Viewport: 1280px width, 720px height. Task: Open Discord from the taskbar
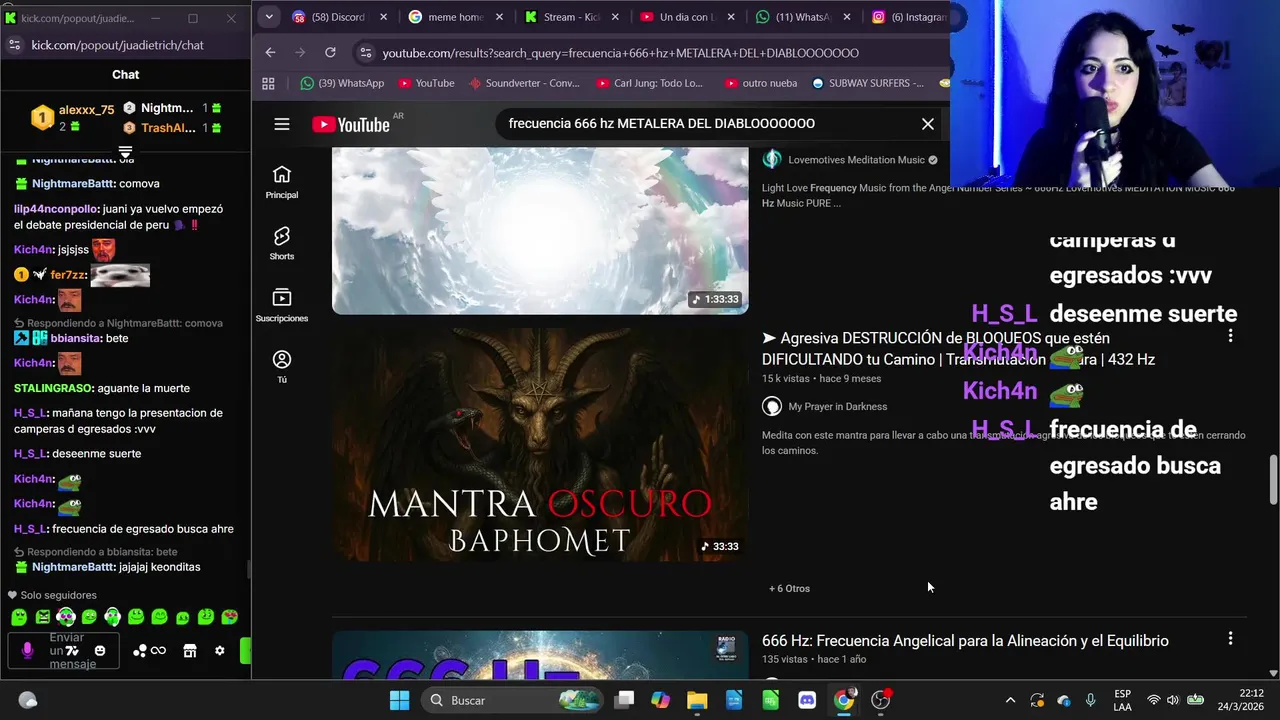click(807, 700)
